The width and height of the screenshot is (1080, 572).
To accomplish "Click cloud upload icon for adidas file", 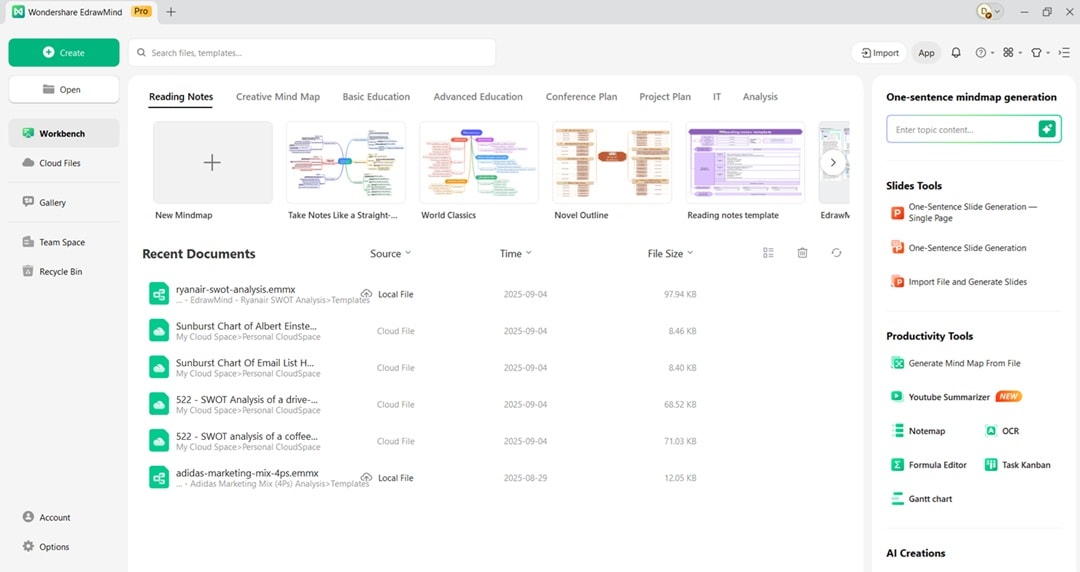I will coord(366,477).
